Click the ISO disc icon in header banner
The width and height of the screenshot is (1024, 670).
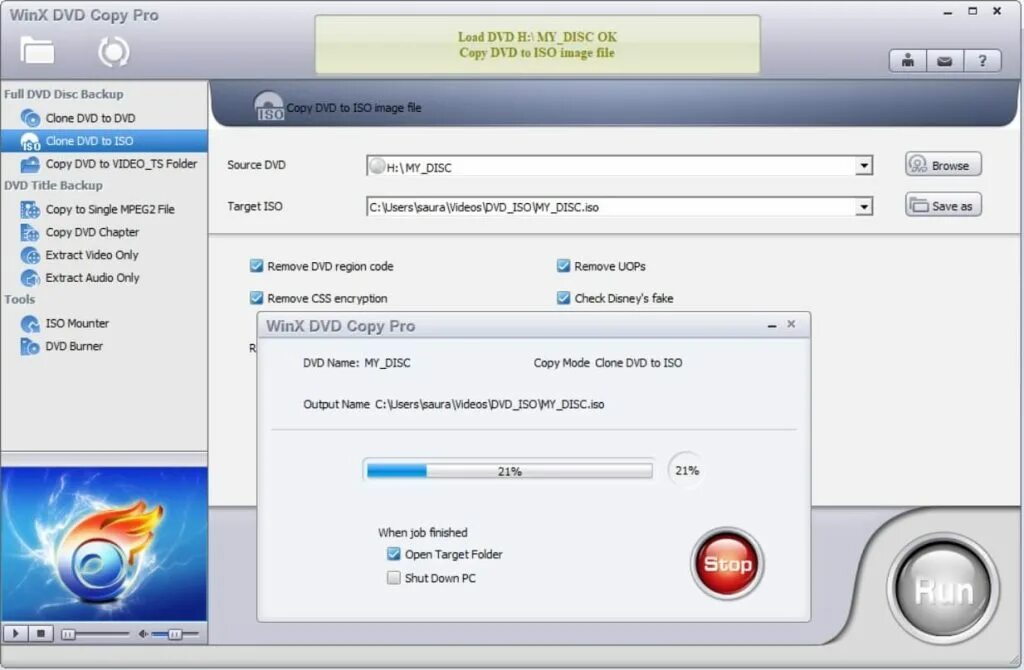click(268, 106)
